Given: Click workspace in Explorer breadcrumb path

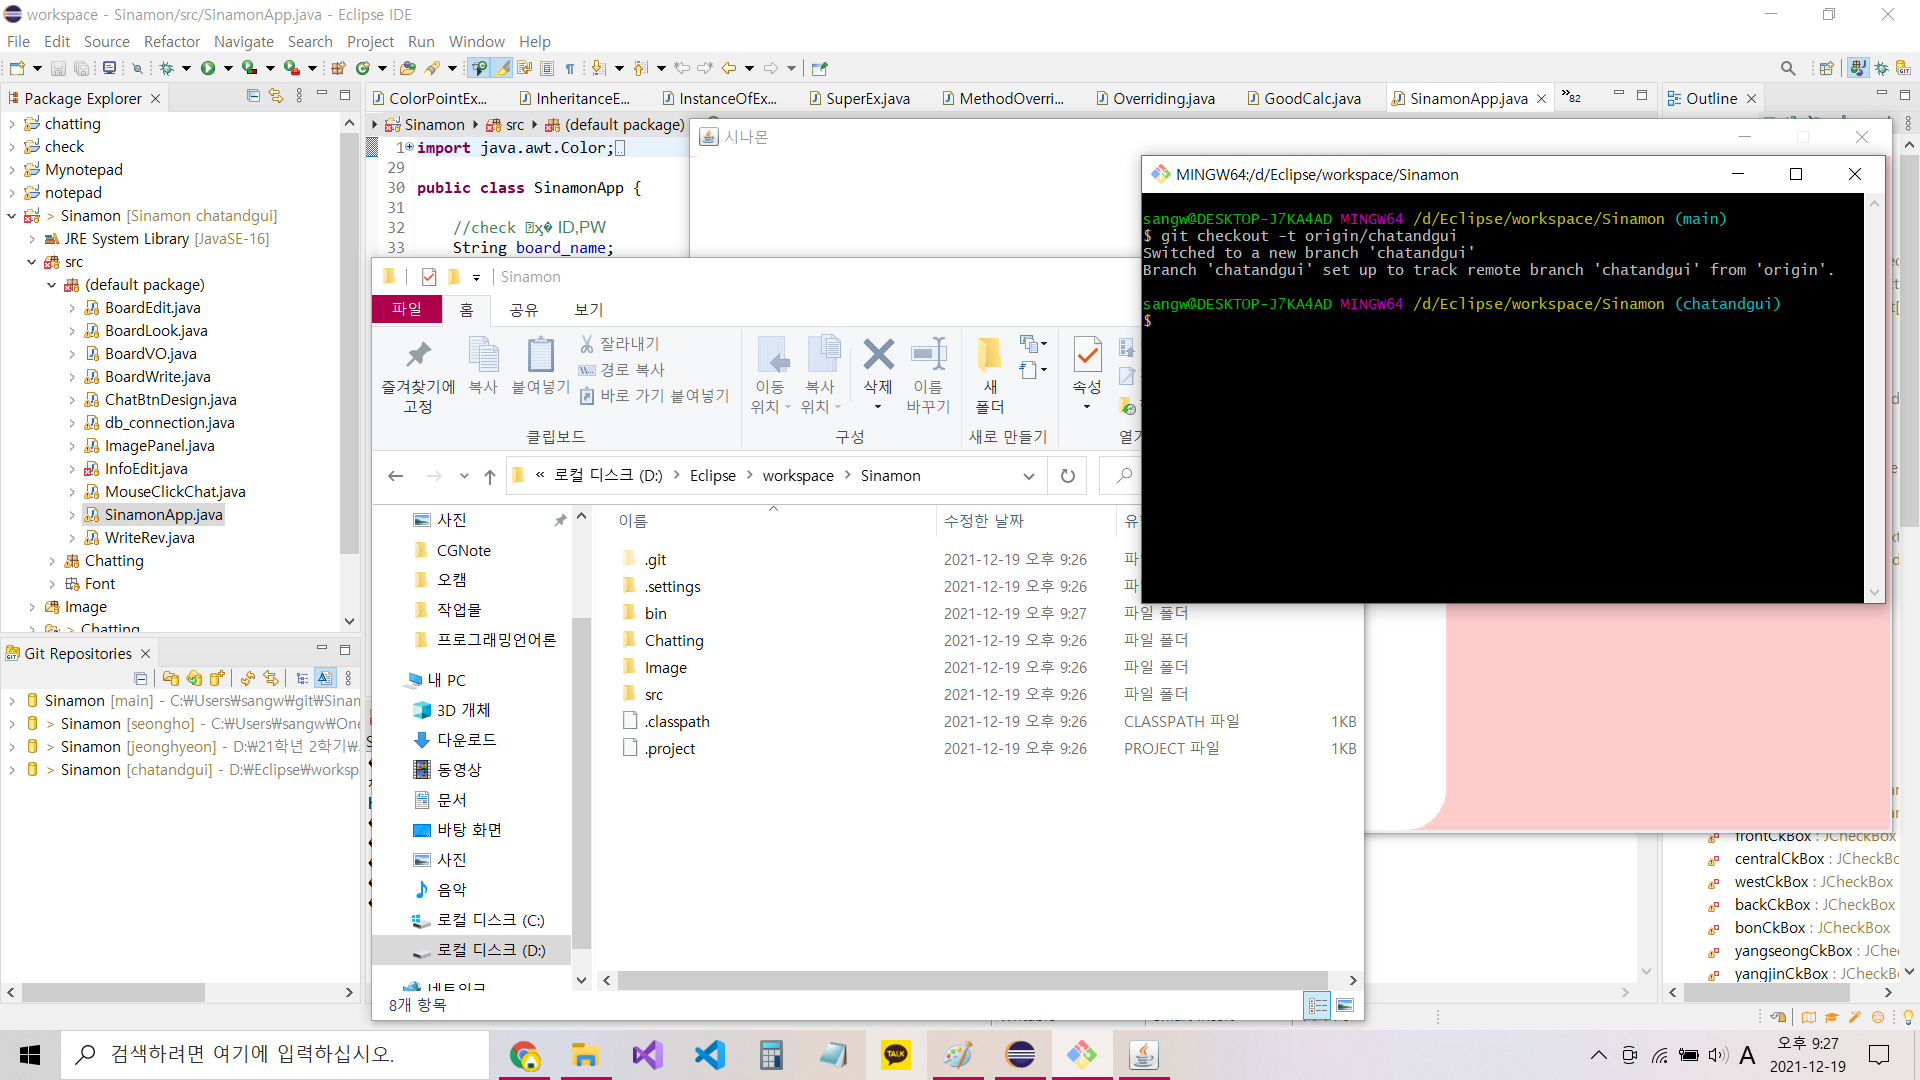Looking at the screenshot, I should click(797, 476).
